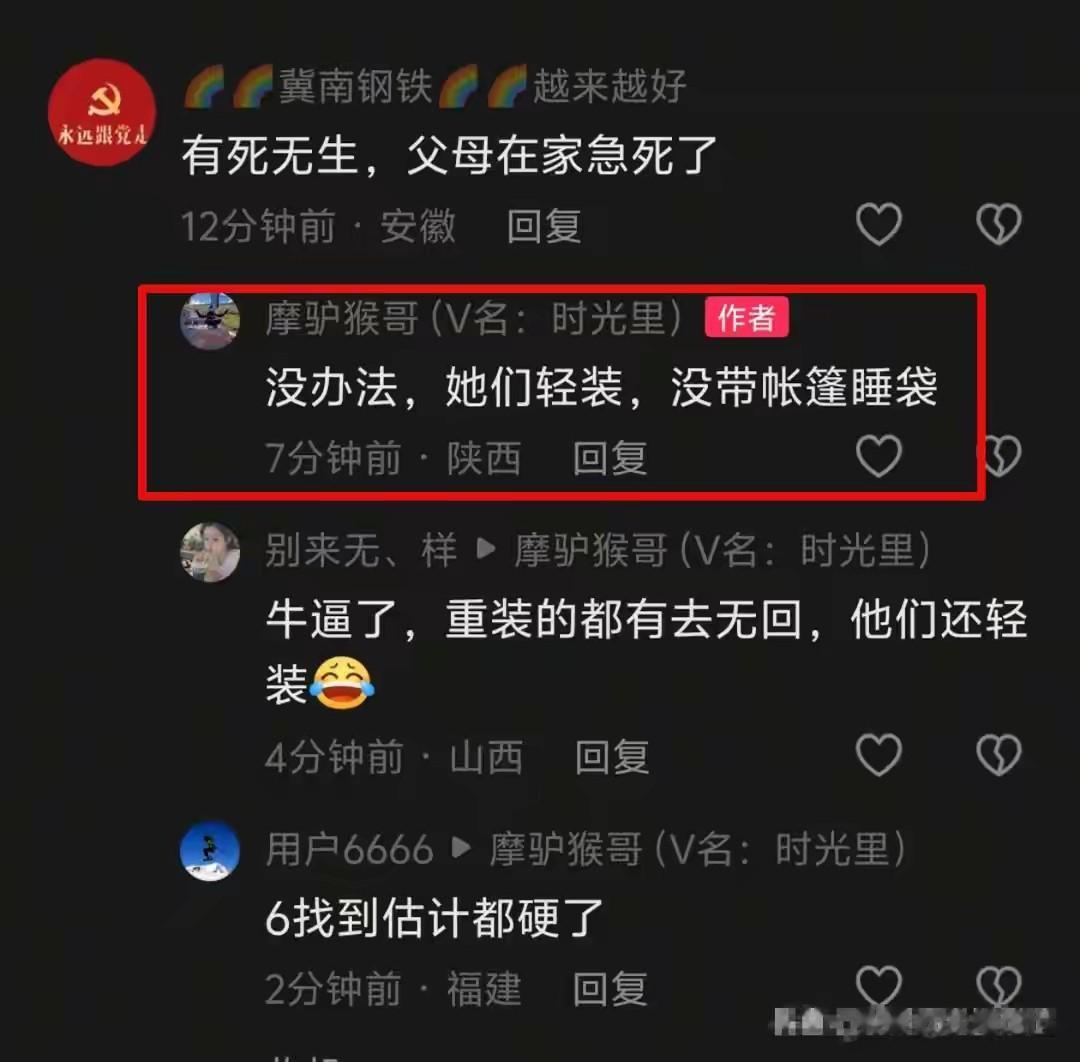
Task: Dislike 用户6666's comment from 福建
Action: (x=998, y=986)
